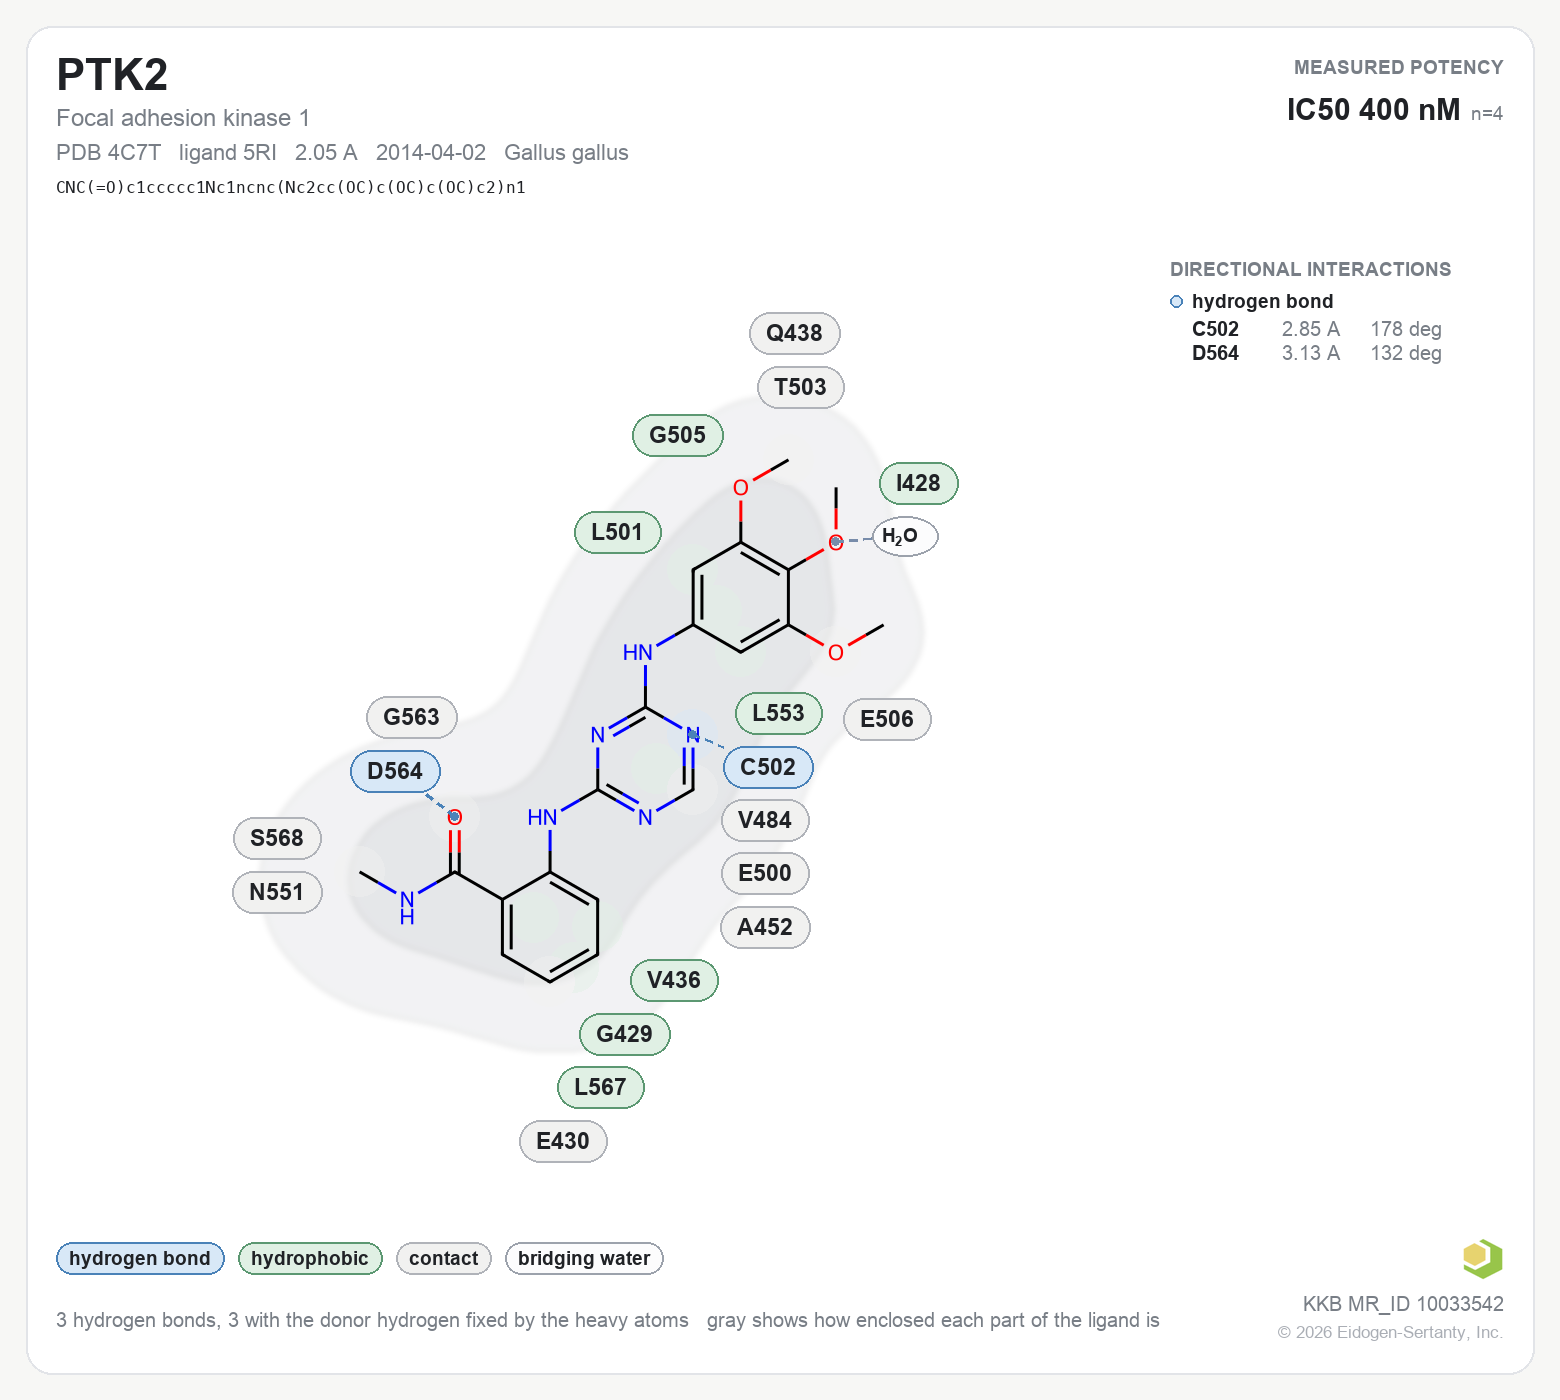The width and height of the screenshot is (1560, 1400).
Task: Click the DIRECTIONAL INTERACTIONS heading
Action: [1310, 270]
